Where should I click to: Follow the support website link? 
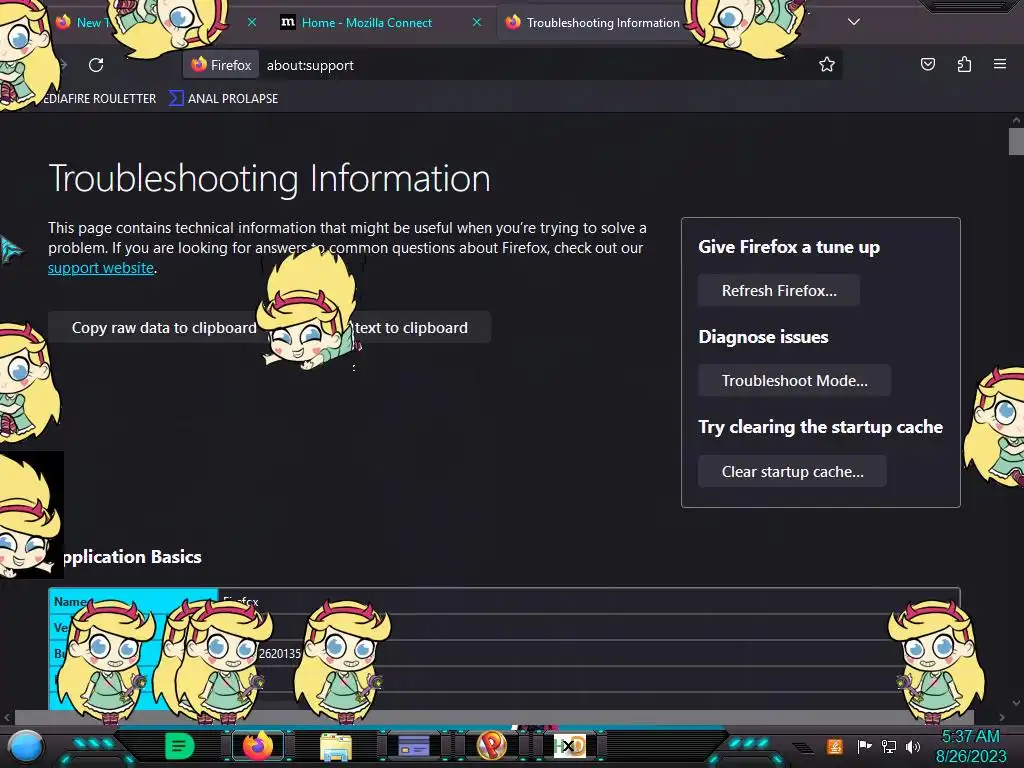[x=101, y=268]
